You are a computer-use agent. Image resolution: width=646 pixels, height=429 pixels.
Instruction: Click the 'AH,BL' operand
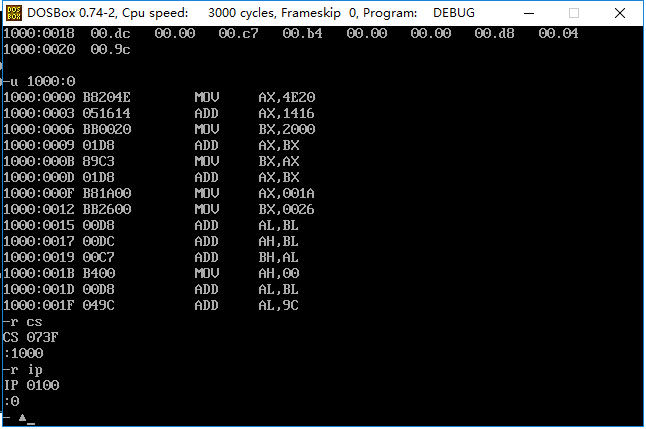(279, 242)
